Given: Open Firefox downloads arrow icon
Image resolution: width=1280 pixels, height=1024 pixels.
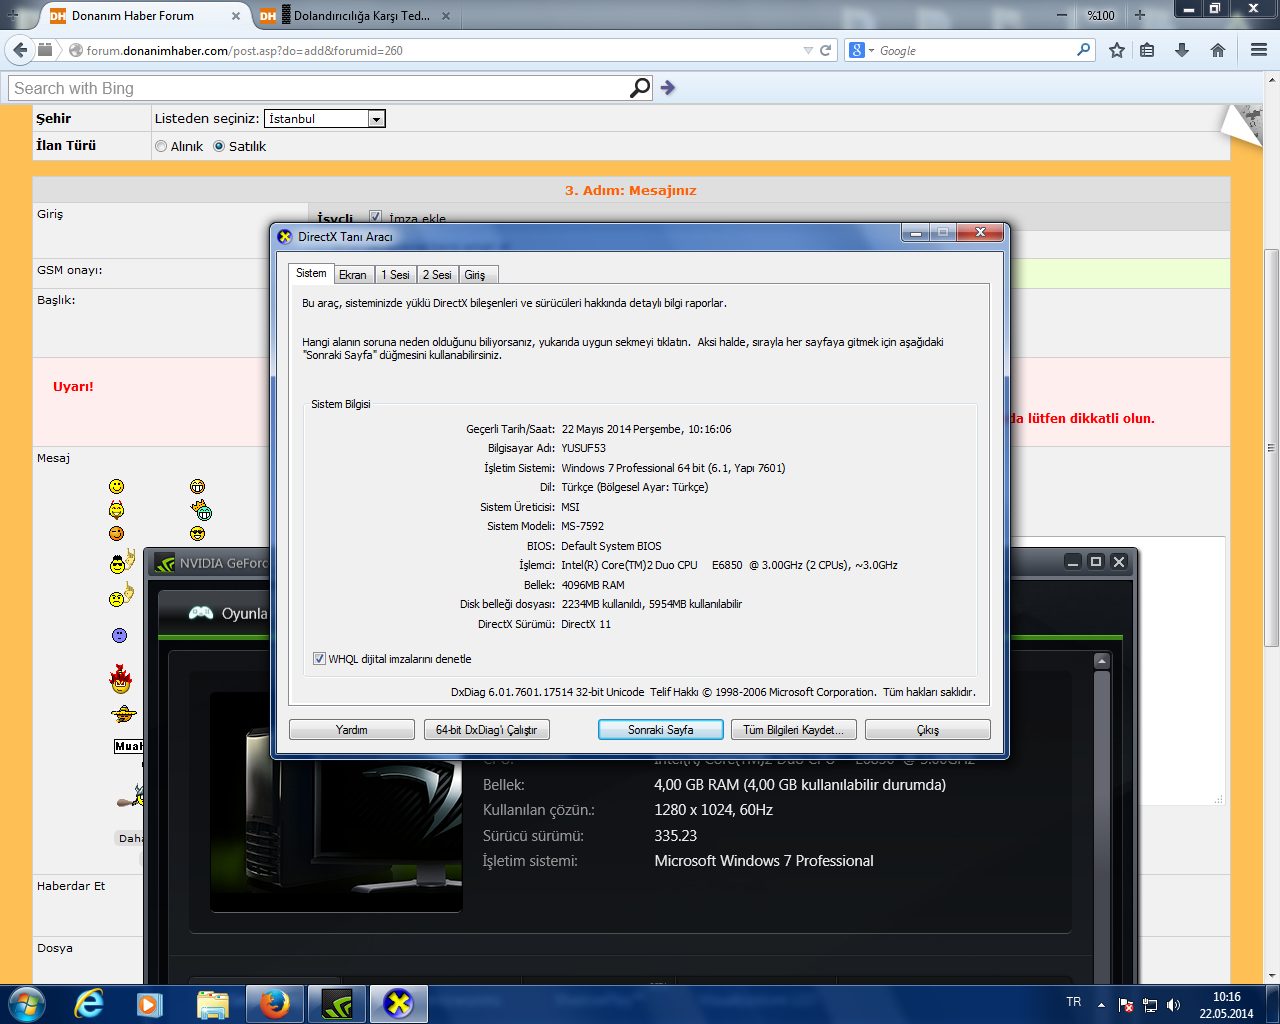Looking at the screenshot, I should (x=1182, y=50).
